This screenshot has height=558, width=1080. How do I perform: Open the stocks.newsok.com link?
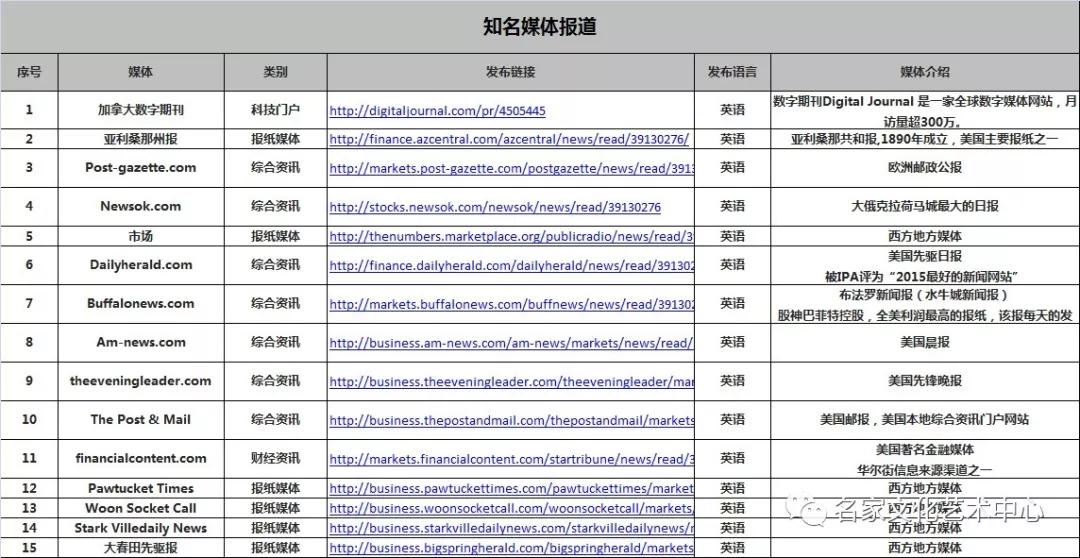pos(495,207)
